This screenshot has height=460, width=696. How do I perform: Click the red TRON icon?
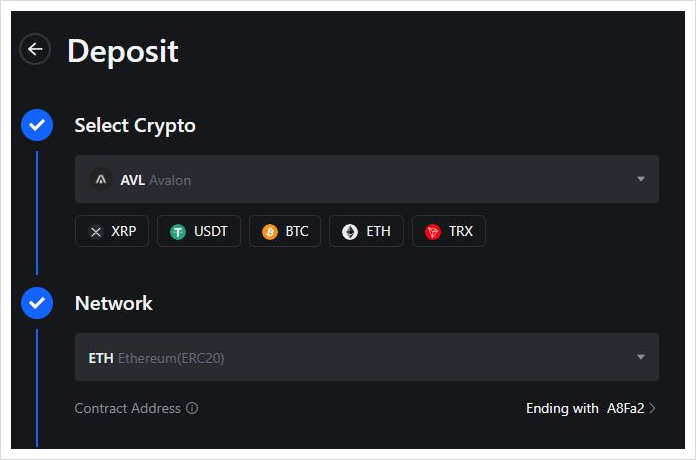tap(433, 231)
